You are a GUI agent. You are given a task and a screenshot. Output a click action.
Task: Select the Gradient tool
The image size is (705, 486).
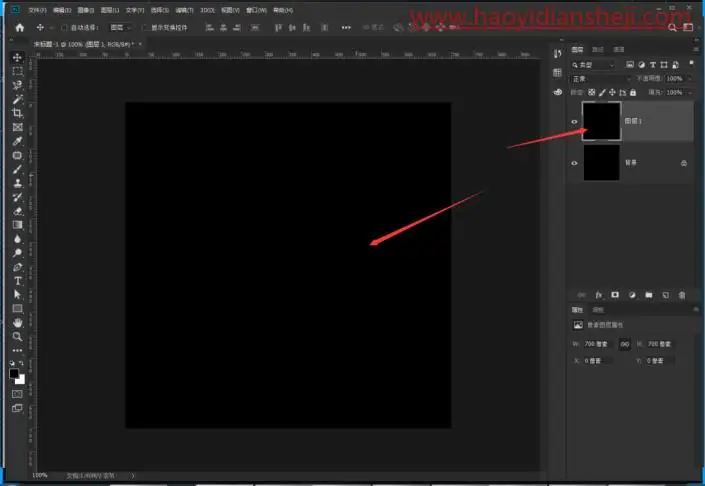tap(17, 225)
